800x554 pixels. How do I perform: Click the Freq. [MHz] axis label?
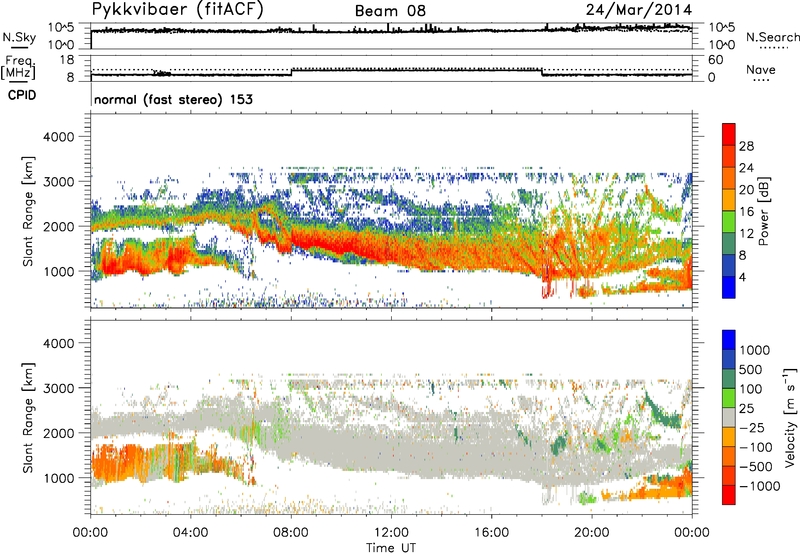(18, 68)
